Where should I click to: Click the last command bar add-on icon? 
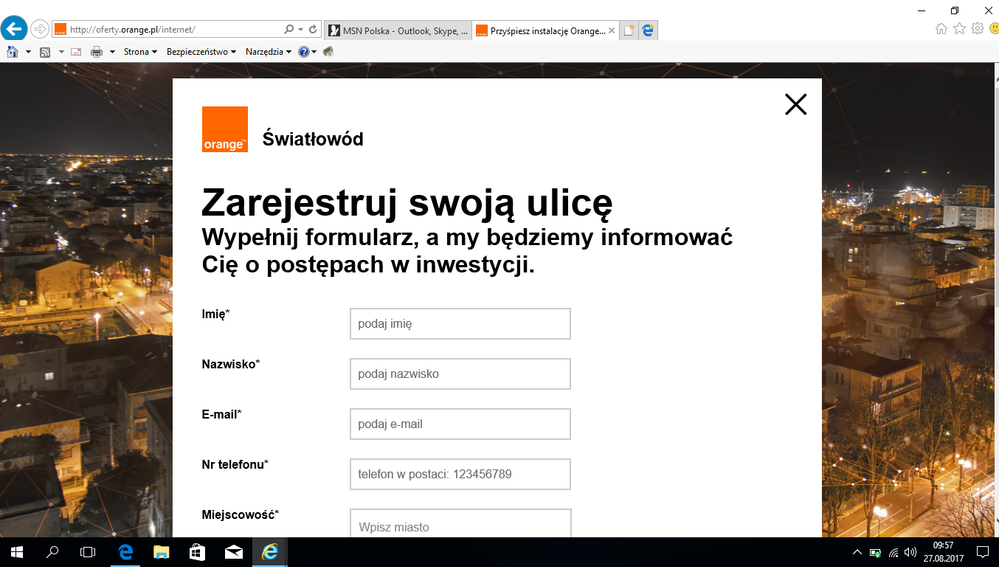pos(328,52)
